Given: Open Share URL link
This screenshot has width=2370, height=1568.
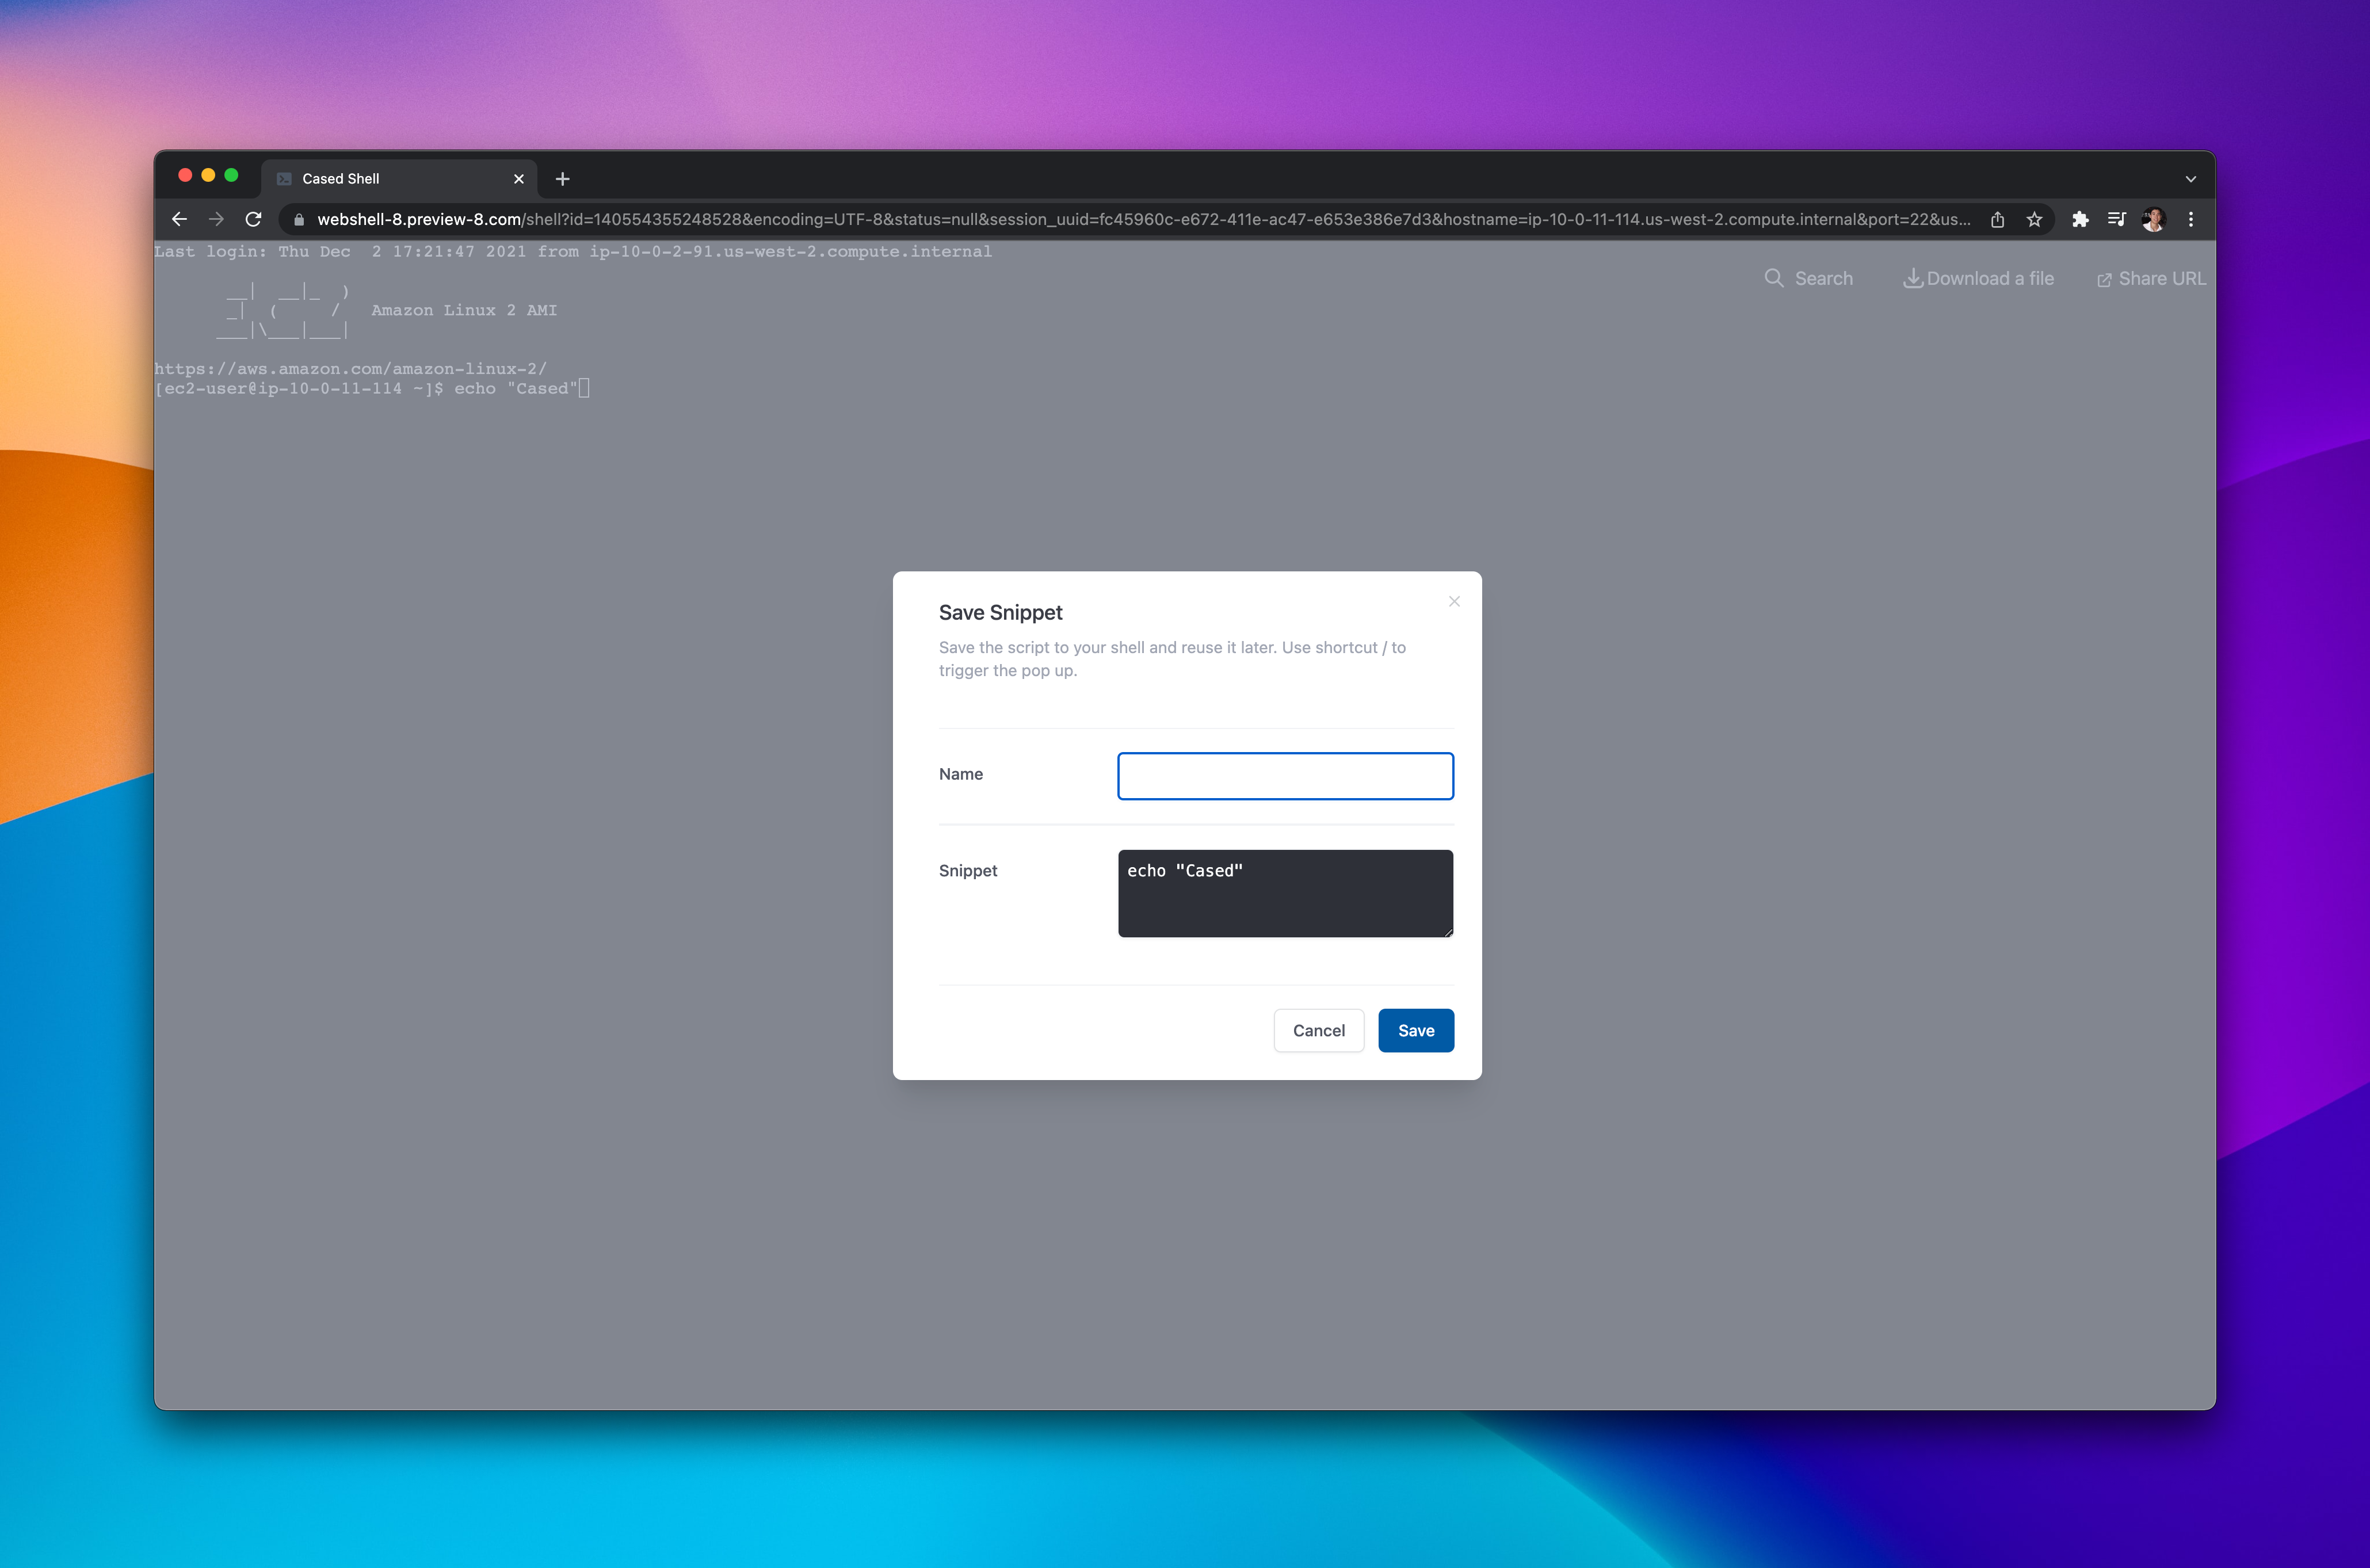Looking at the screenshot, I should tap(2151, 279).
